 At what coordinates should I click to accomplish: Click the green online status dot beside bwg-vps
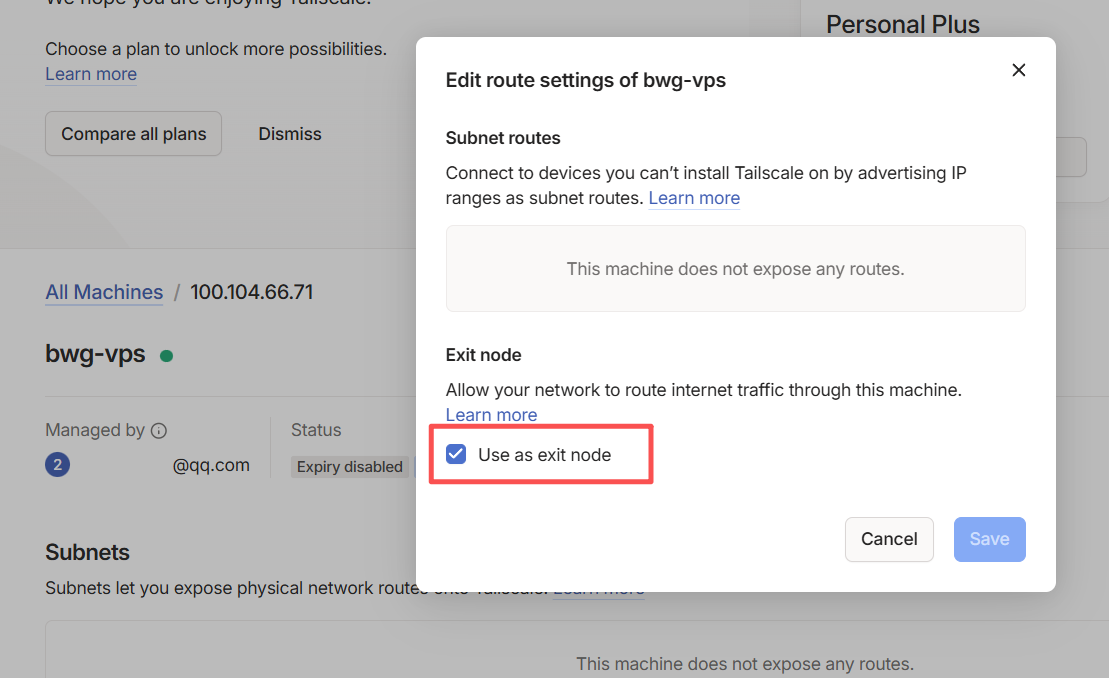coord(166,355)
